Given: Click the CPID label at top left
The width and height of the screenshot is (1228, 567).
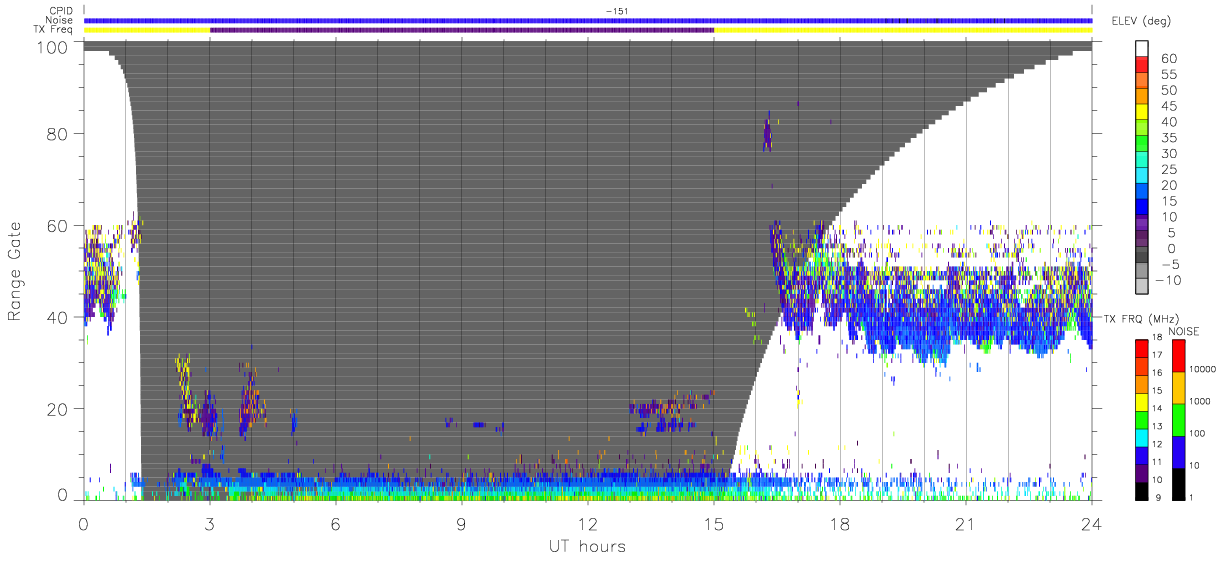Looking at the screenshot, I should (59, 11).
